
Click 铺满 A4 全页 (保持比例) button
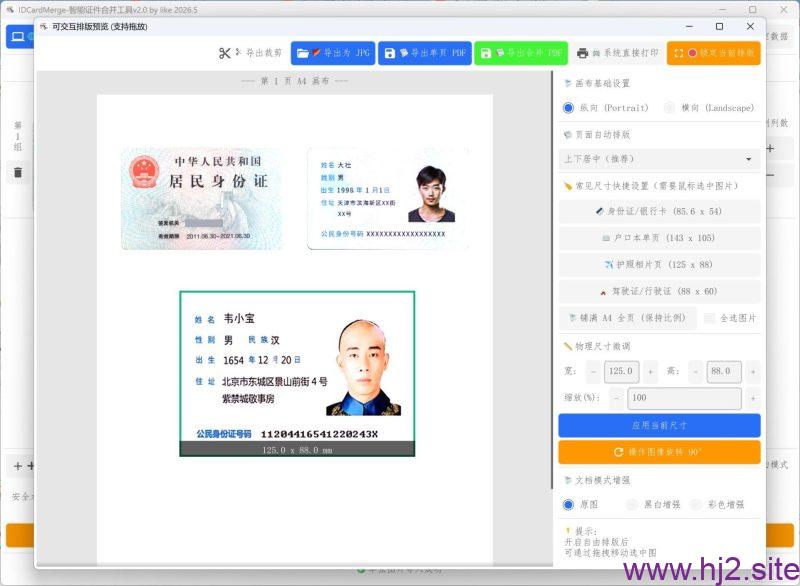(627, 318)
